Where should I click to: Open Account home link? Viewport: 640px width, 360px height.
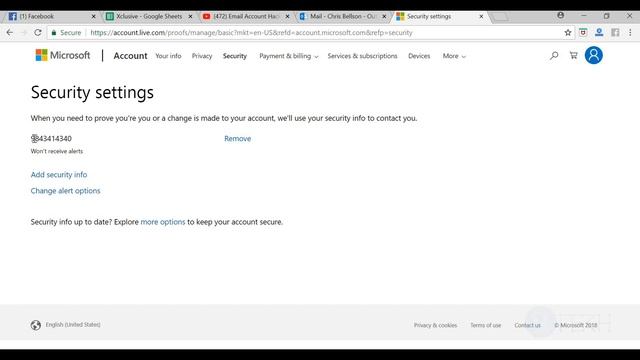coord(130,56)
